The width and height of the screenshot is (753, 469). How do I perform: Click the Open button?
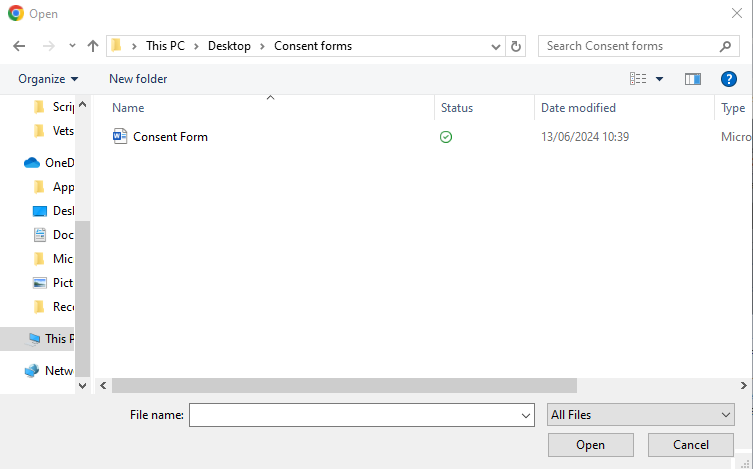click(x=591, y=445)
